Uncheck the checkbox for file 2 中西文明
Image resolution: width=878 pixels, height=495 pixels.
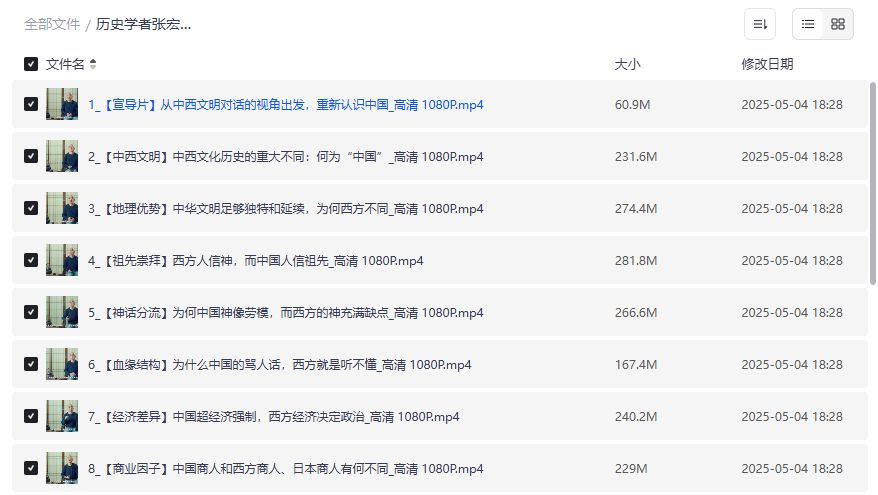click(31, 157)
